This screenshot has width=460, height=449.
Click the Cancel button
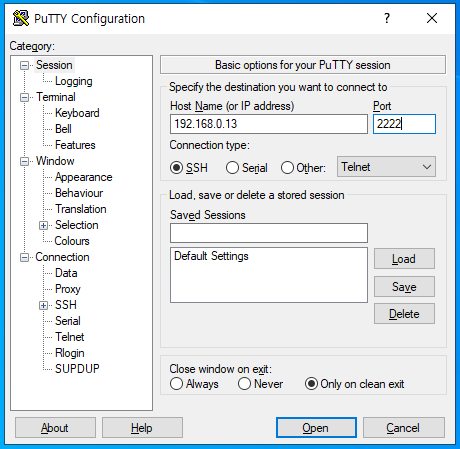tap(404, 428)
